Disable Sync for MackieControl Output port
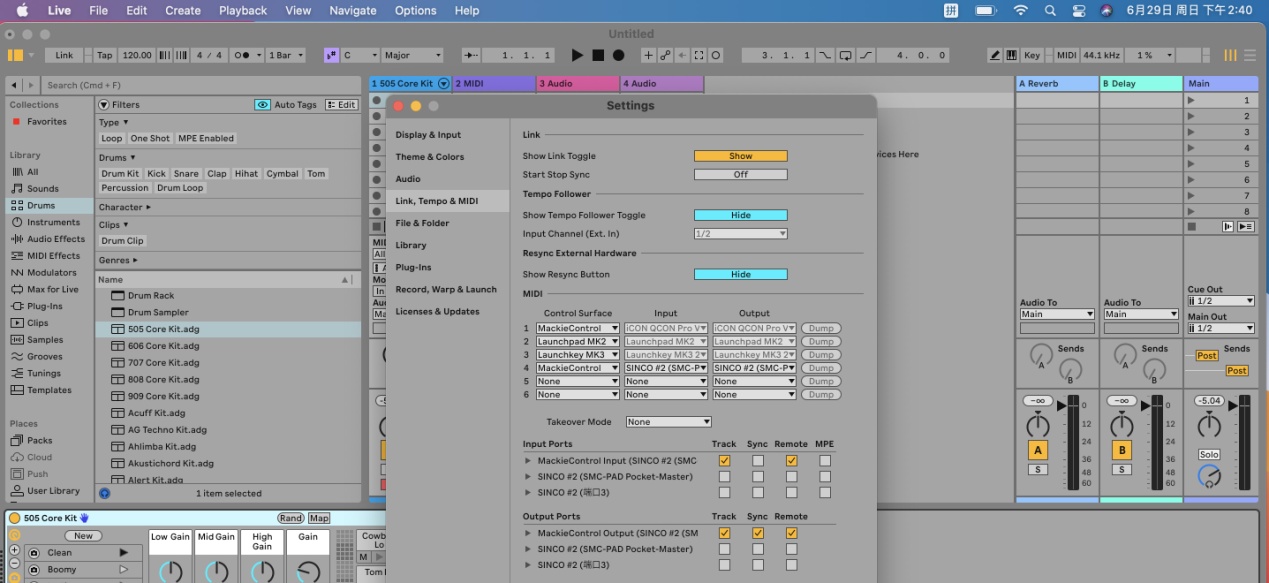 pyautogui.click(x=758, y=533)
